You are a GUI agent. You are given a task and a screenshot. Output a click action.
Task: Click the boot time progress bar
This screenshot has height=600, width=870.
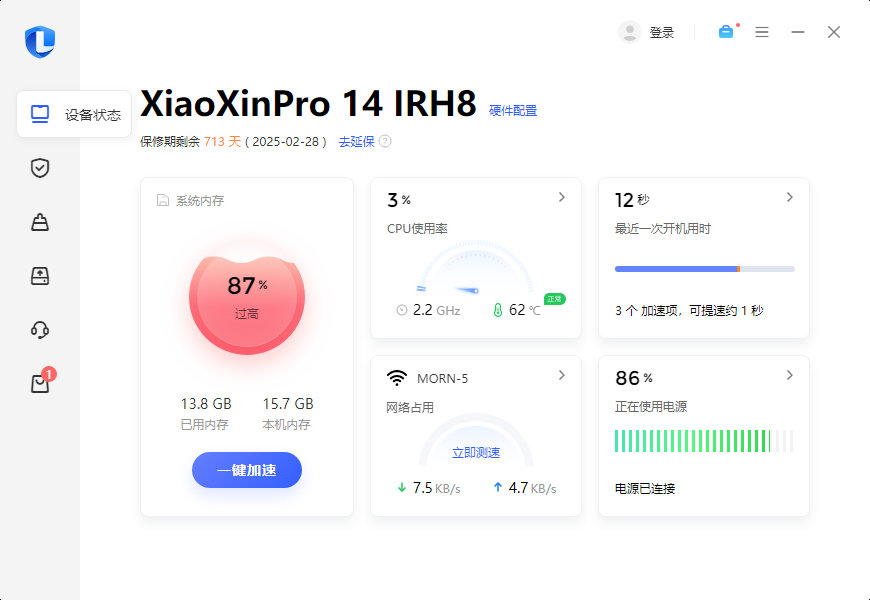tap(703, 268)
